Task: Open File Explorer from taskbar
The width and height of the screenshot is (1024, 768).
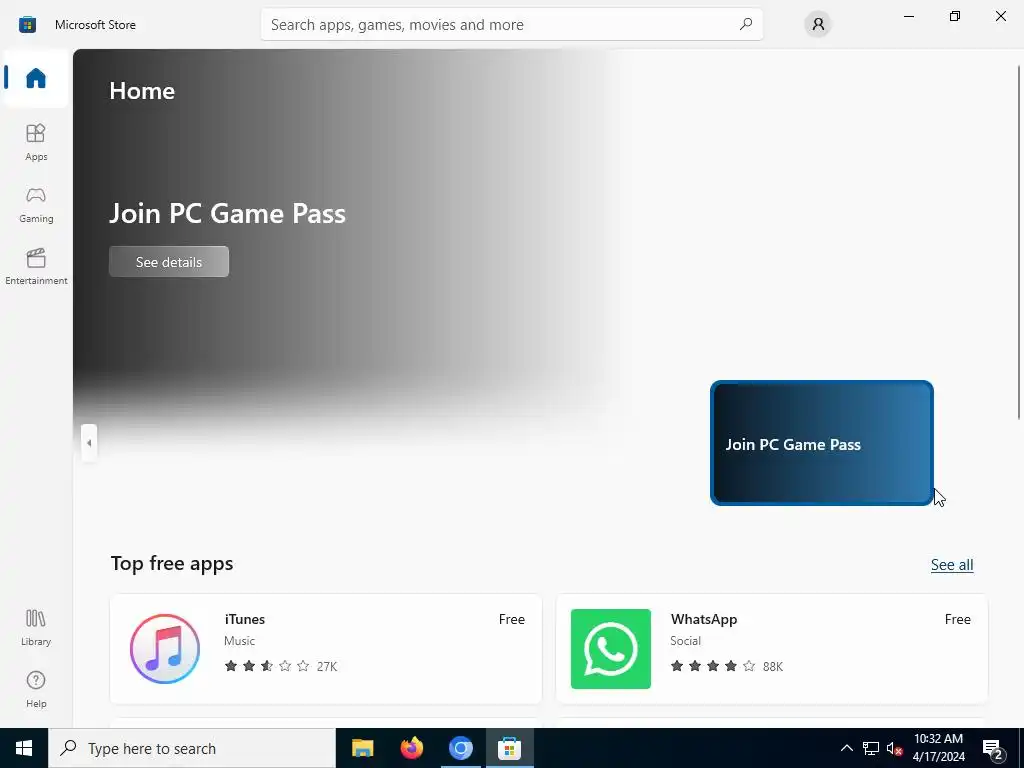Action: click(x=362, y=748)
